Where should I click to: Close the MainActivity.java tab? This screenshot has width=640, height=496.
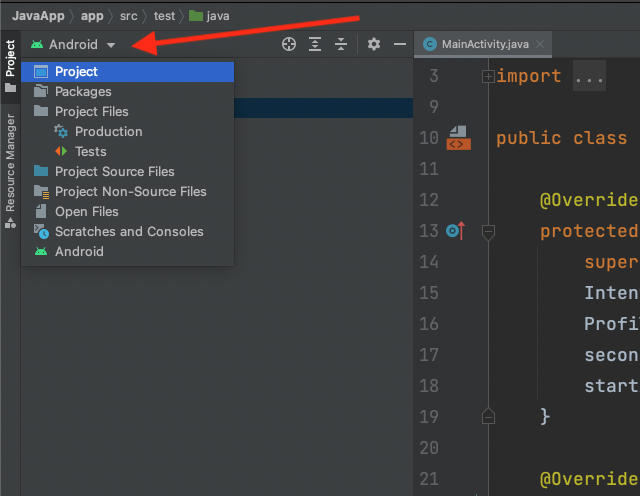540,44
